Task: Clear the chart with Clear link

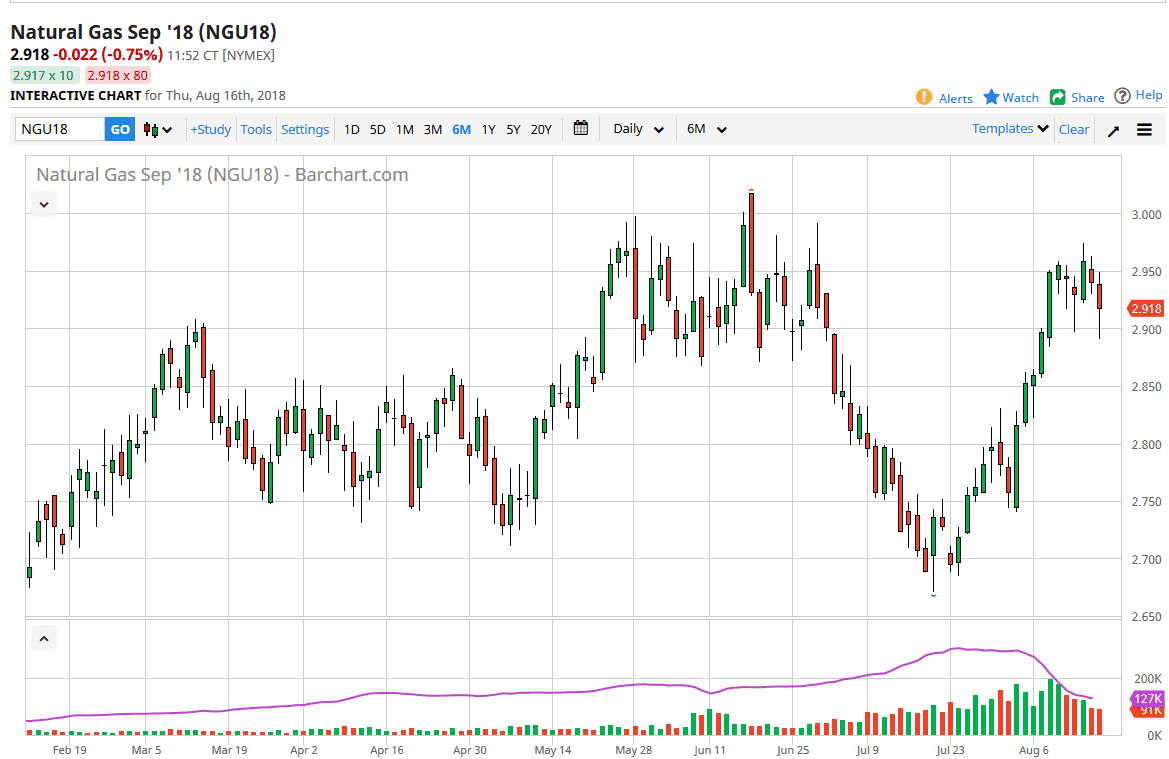Action: click(x=1074, y=129)
